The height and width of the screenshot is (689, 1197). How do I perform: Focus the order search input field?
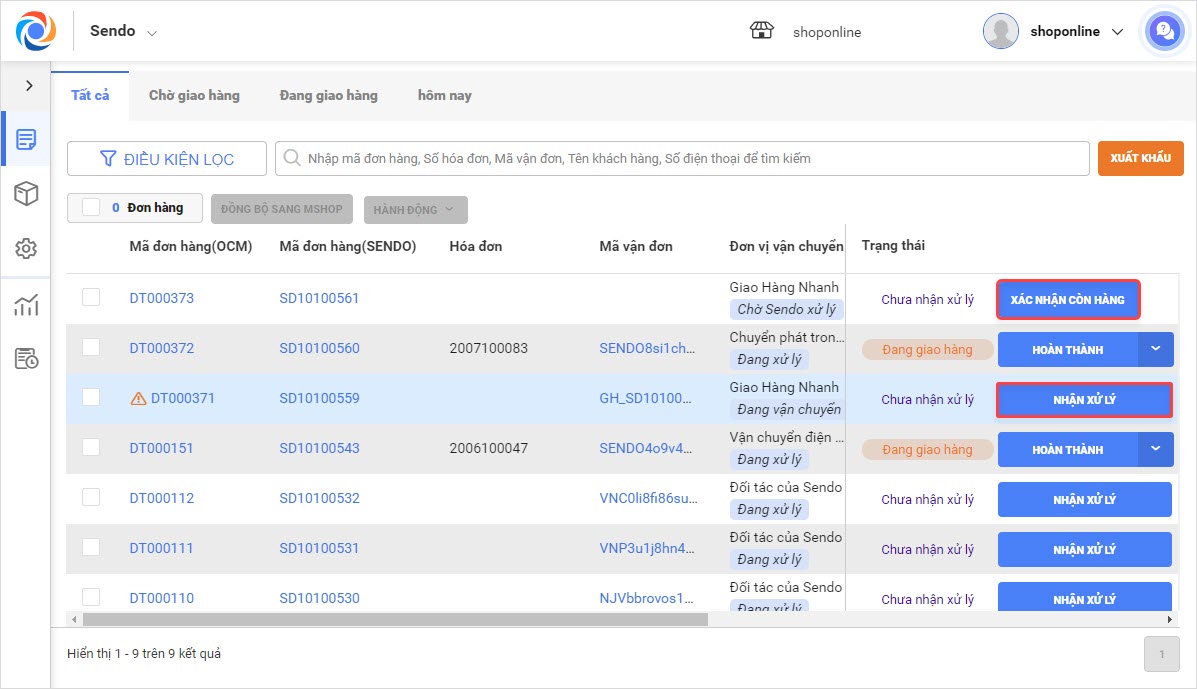pyautogui.click(x=690, y=158)
